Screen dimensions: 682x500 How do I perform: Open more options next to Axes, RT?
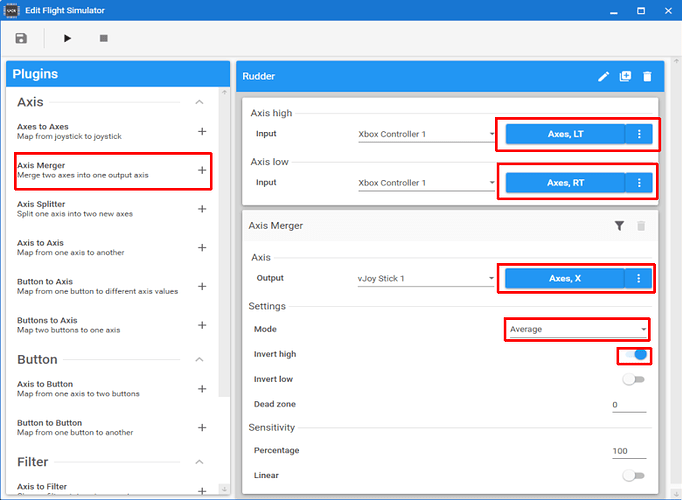(639, 183)
